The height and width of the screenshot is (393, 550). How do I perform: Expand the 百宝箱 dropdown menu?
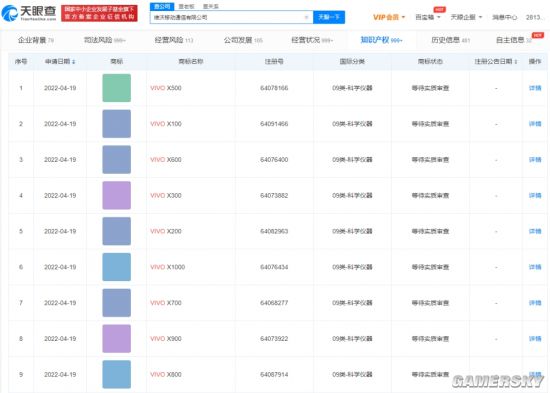(428, 17)
